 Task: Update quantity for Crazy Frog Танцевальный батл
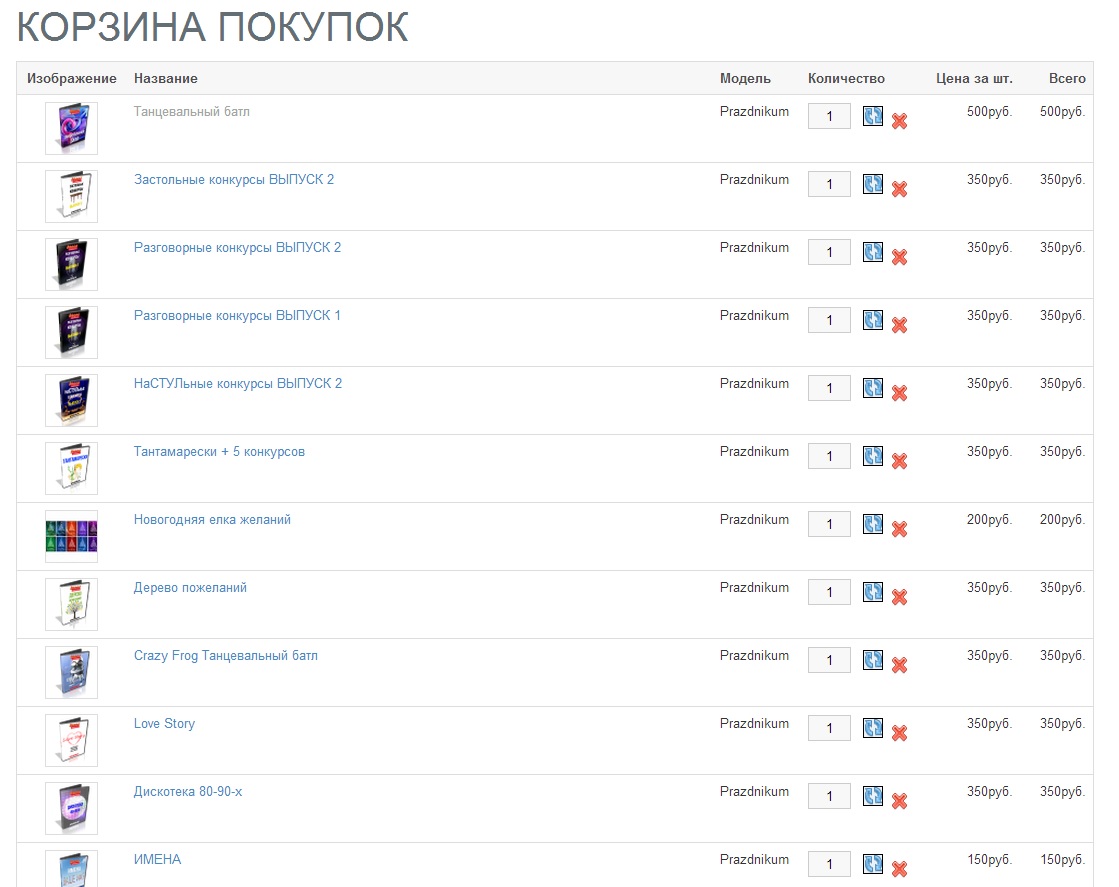point(873,660)
